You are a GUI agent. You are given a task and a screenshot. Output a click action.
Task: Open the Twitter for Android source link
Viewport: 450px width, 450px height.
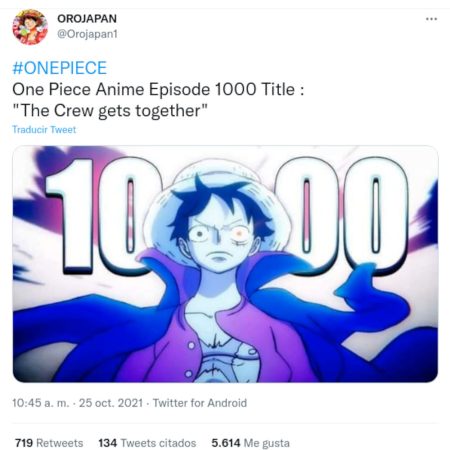tap(200, 403)
